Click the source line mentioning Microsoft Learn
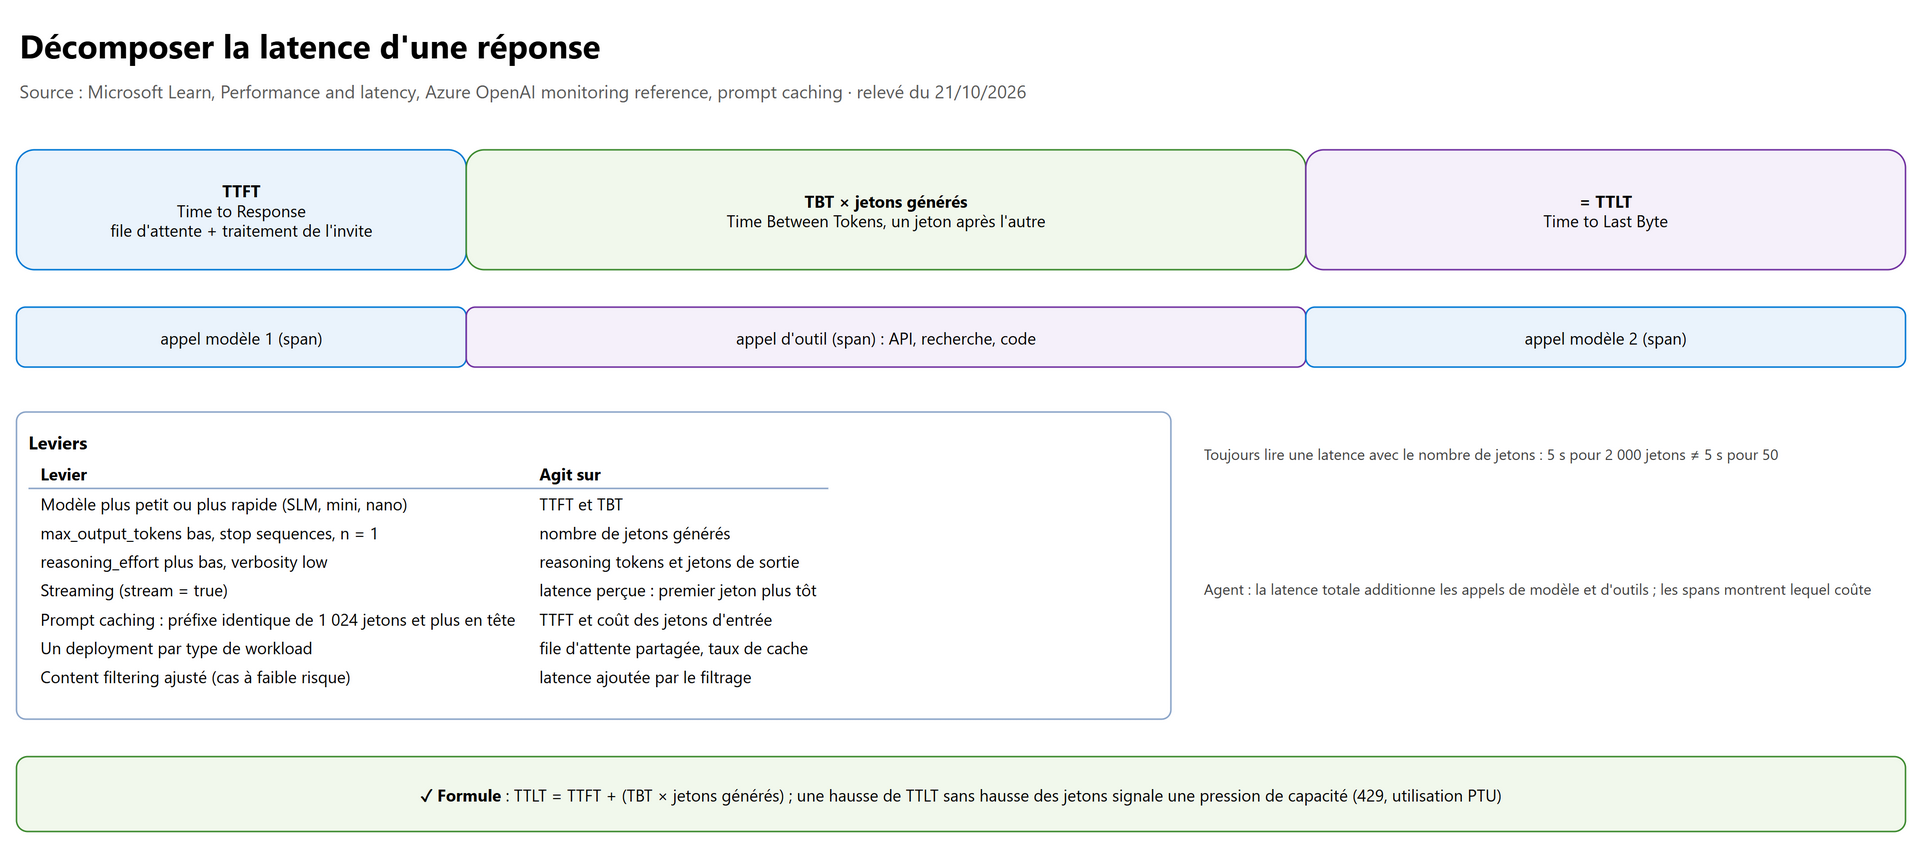 click(523, 92)
